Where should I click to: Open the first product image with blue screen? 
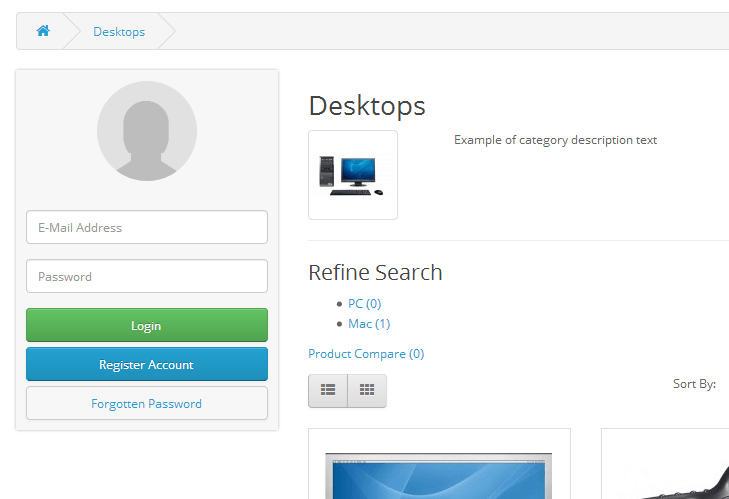point(439,474)
